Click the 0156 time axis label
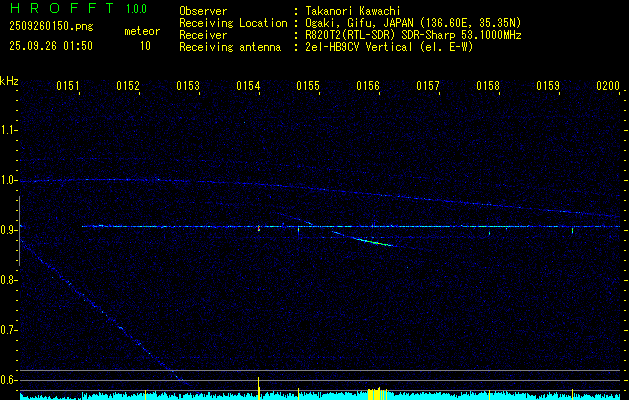 click(x=368, y=86)
